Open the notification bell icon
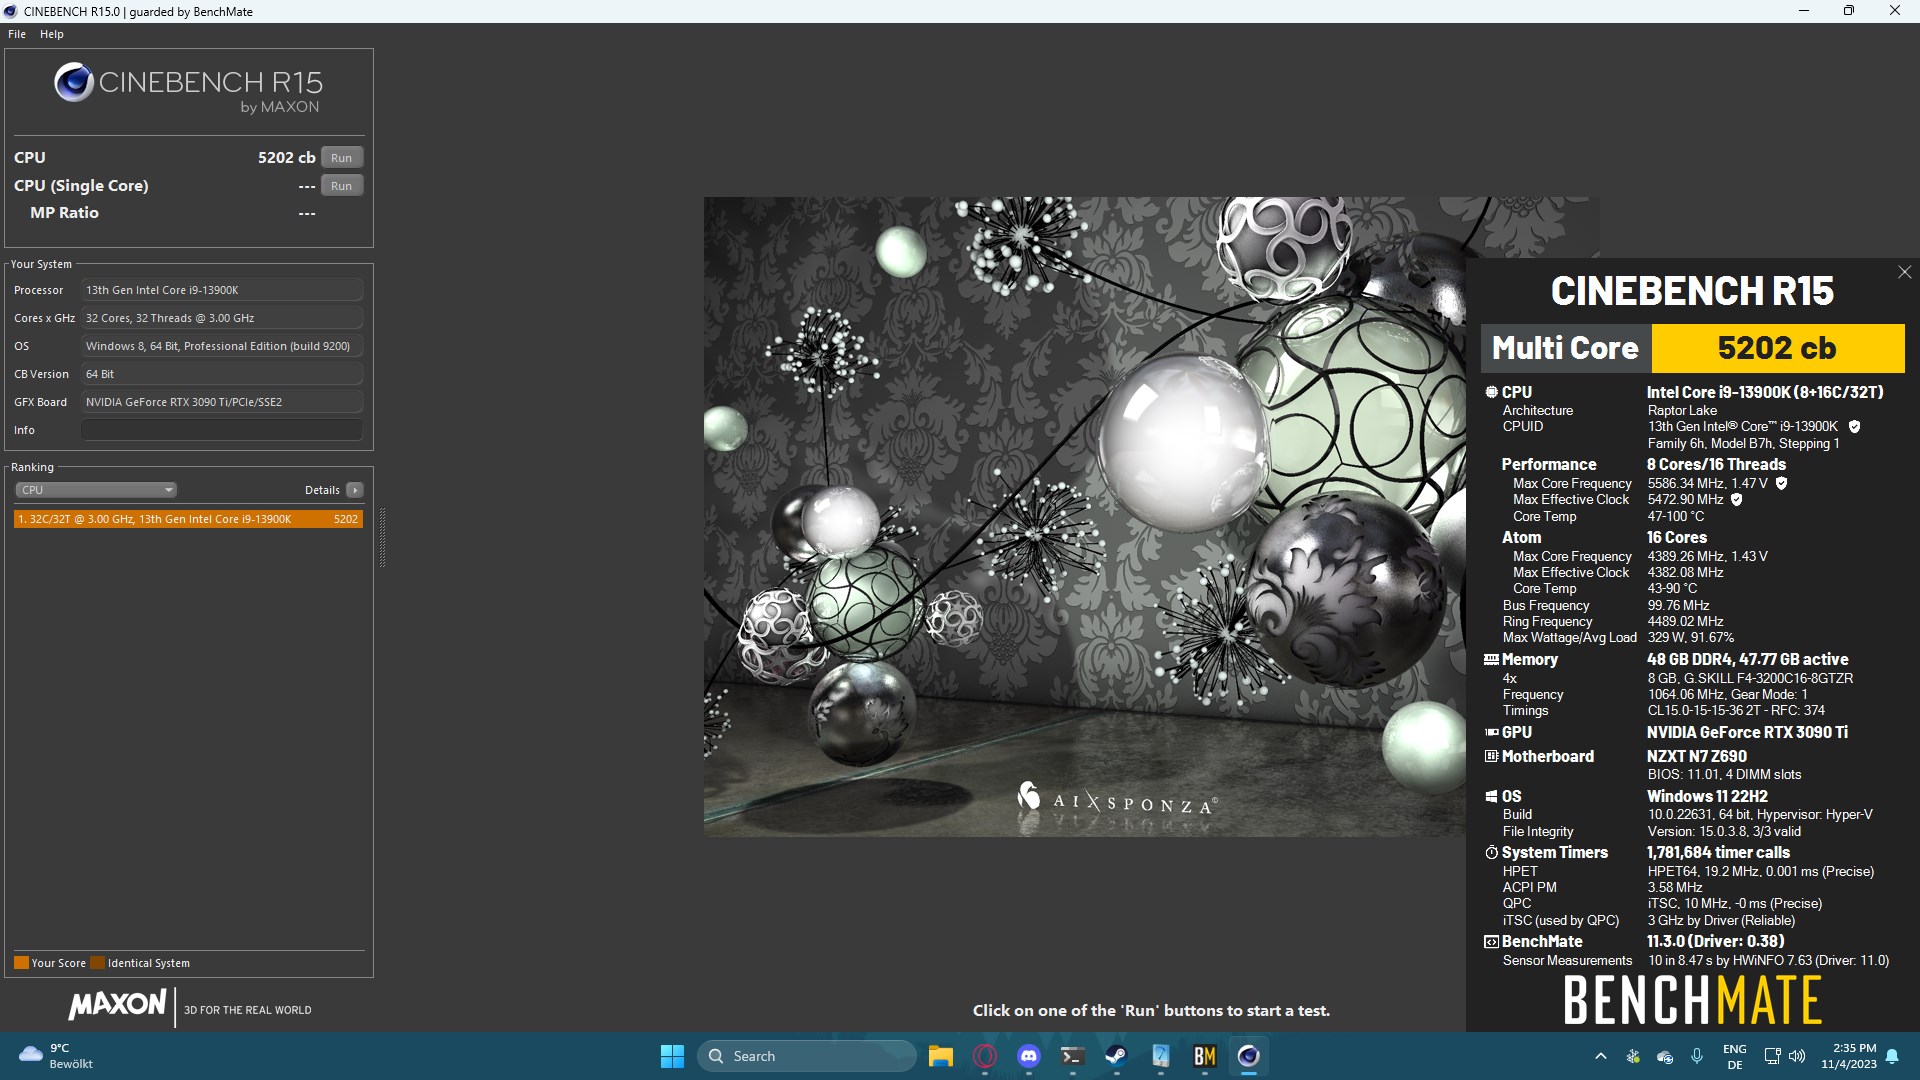This screenshot has height=1080, width=1920. coord(1892,1056)
